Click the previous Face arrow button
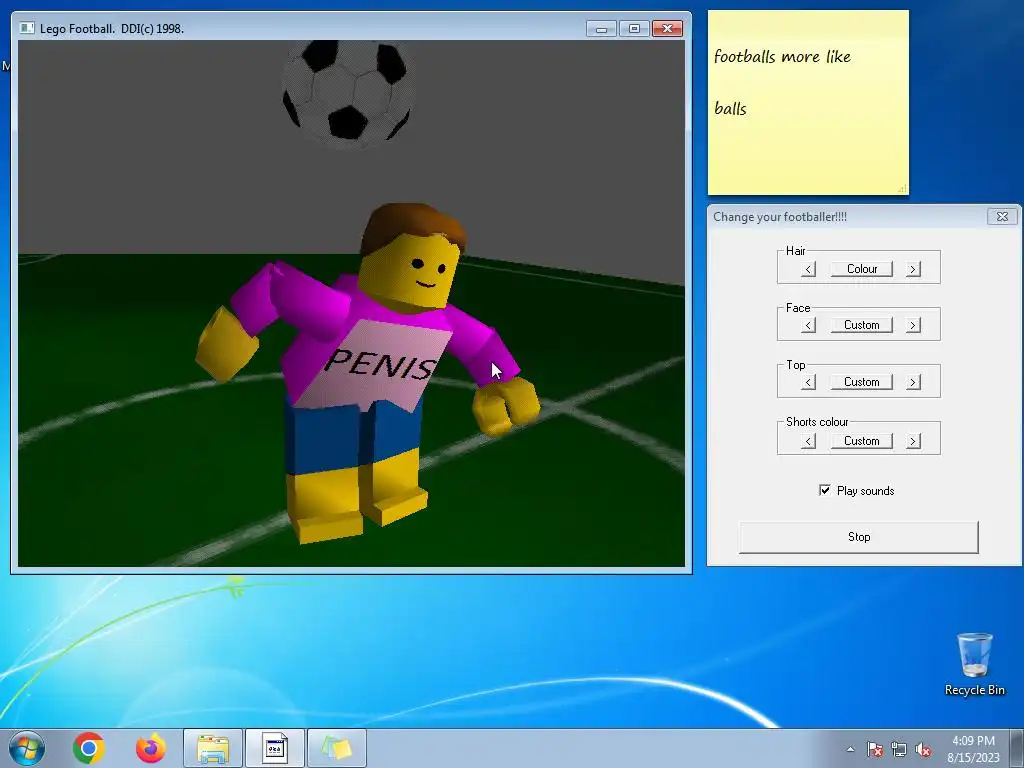The image size is (1024, 768). [x=808, y=325]
